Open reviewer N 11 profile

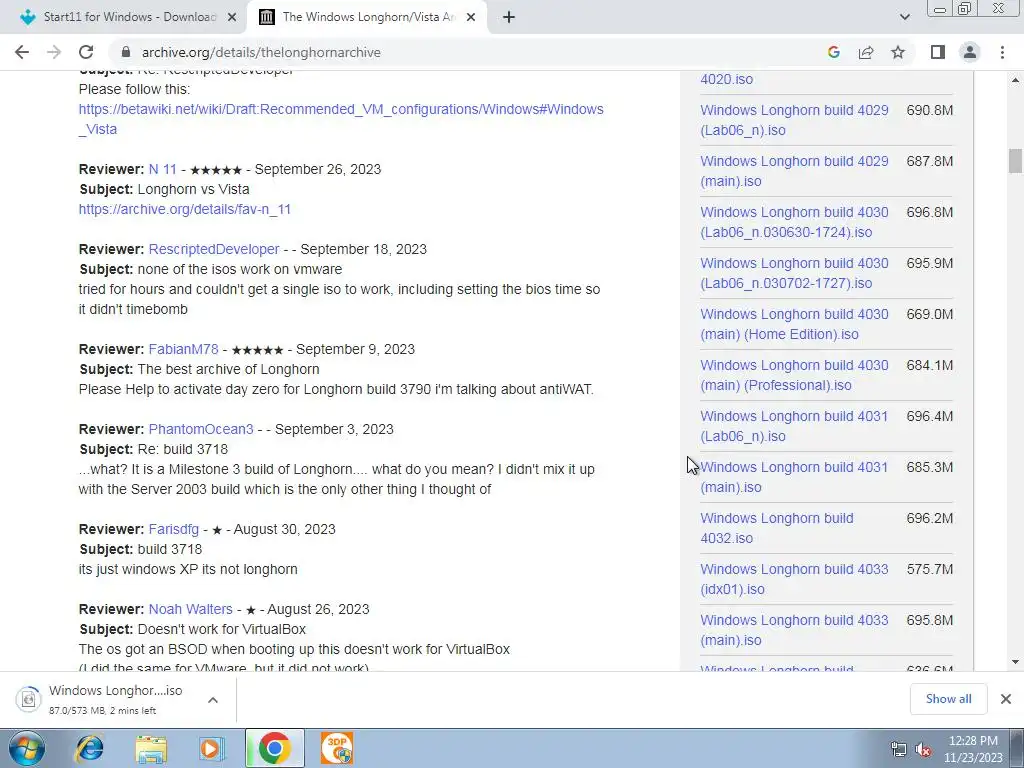point(163,169)
